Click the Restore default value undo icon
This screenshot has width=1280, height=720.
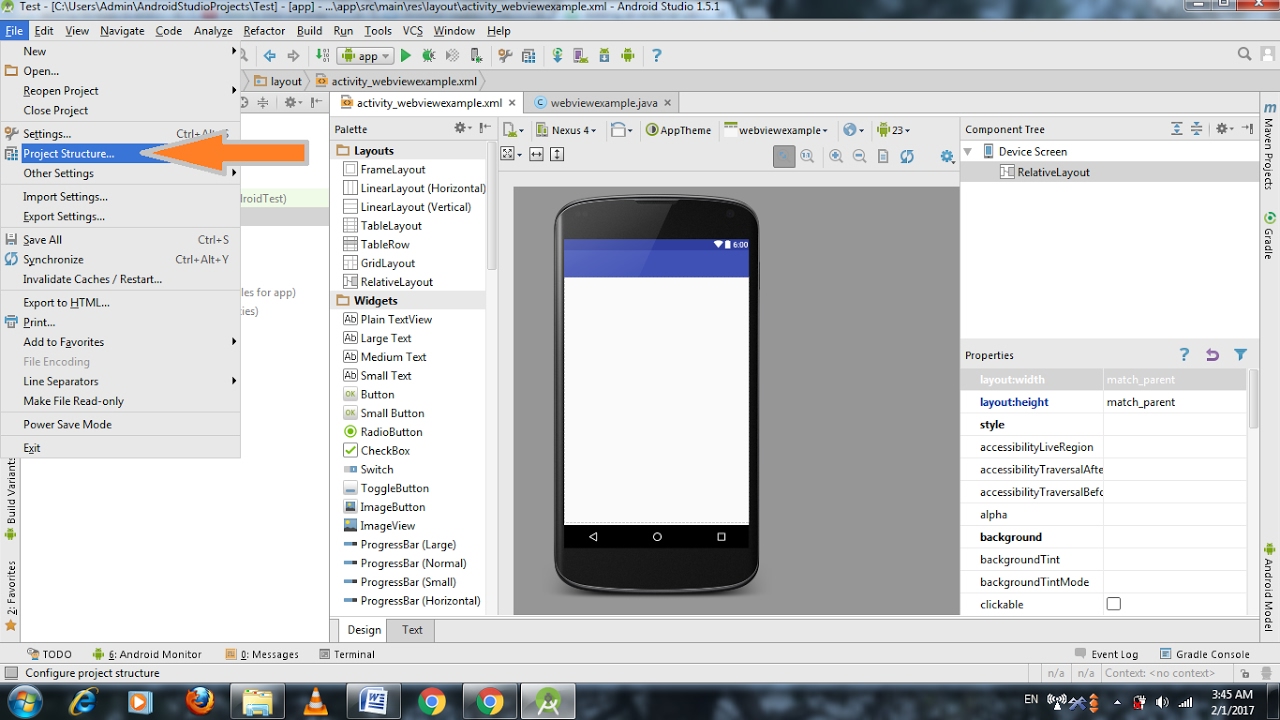click(1212, 355)
